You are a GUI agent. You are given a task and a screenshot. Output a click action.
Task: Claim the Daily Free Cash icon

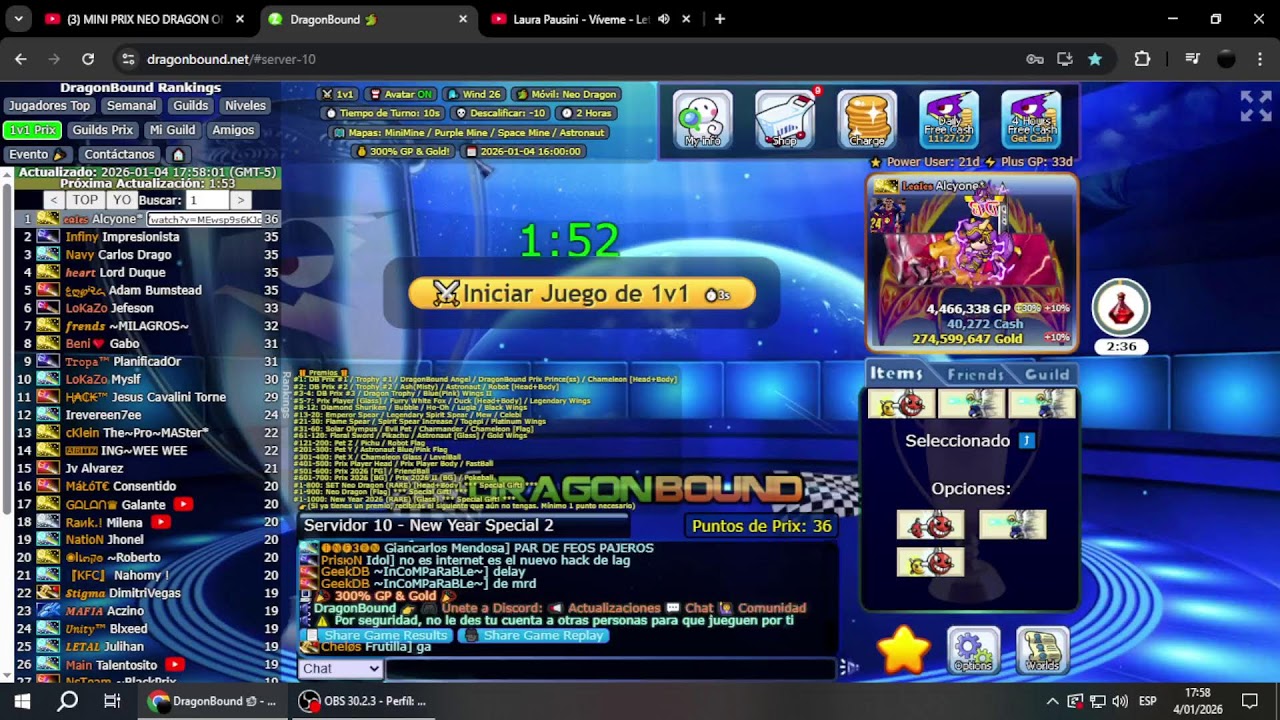pos(949,119)
